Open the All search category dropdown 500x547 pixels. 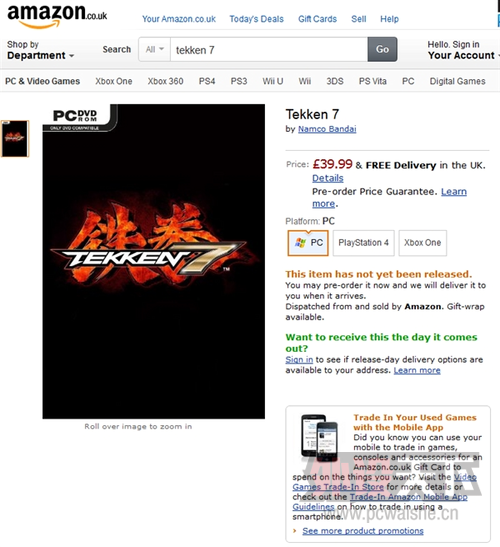pos(155,50)
